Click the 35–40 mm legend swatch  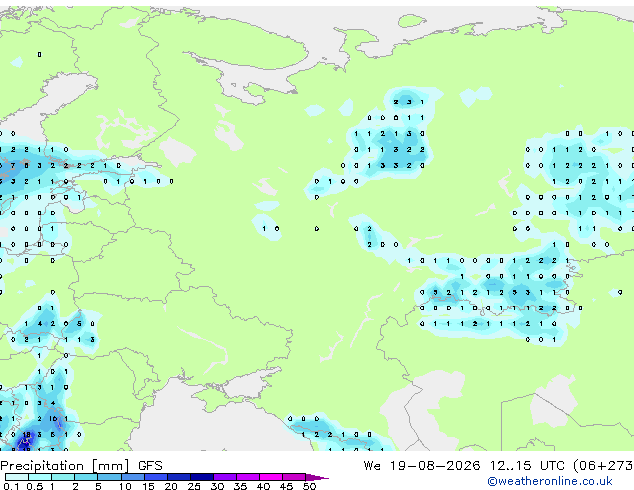point(248,477)
